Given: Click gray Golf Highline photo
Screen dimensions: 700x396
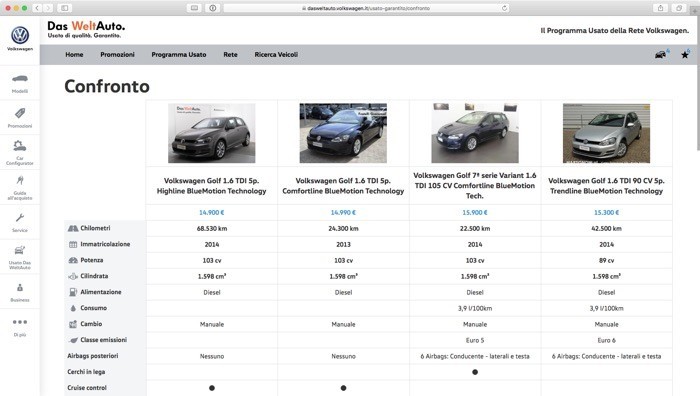Looking at the screenshot, I should [x=212, y=133].
